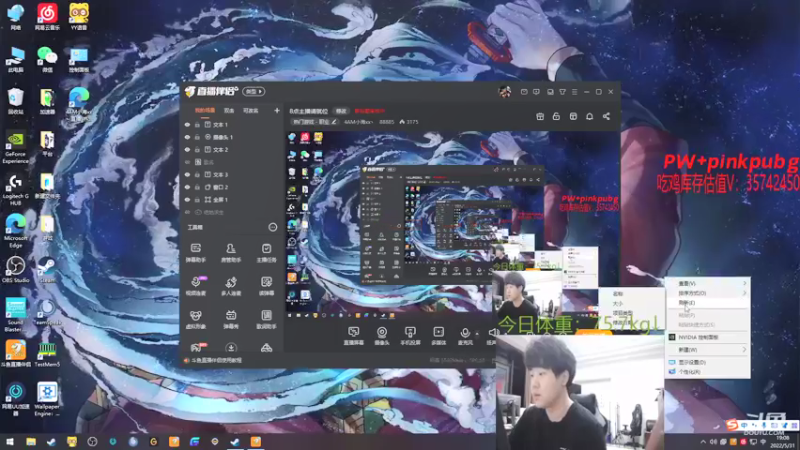The width and height of the screenshot is (800, 450).
Task: Open Wallpaper Engine desktop shortcut
Action: tap(47, 399)
